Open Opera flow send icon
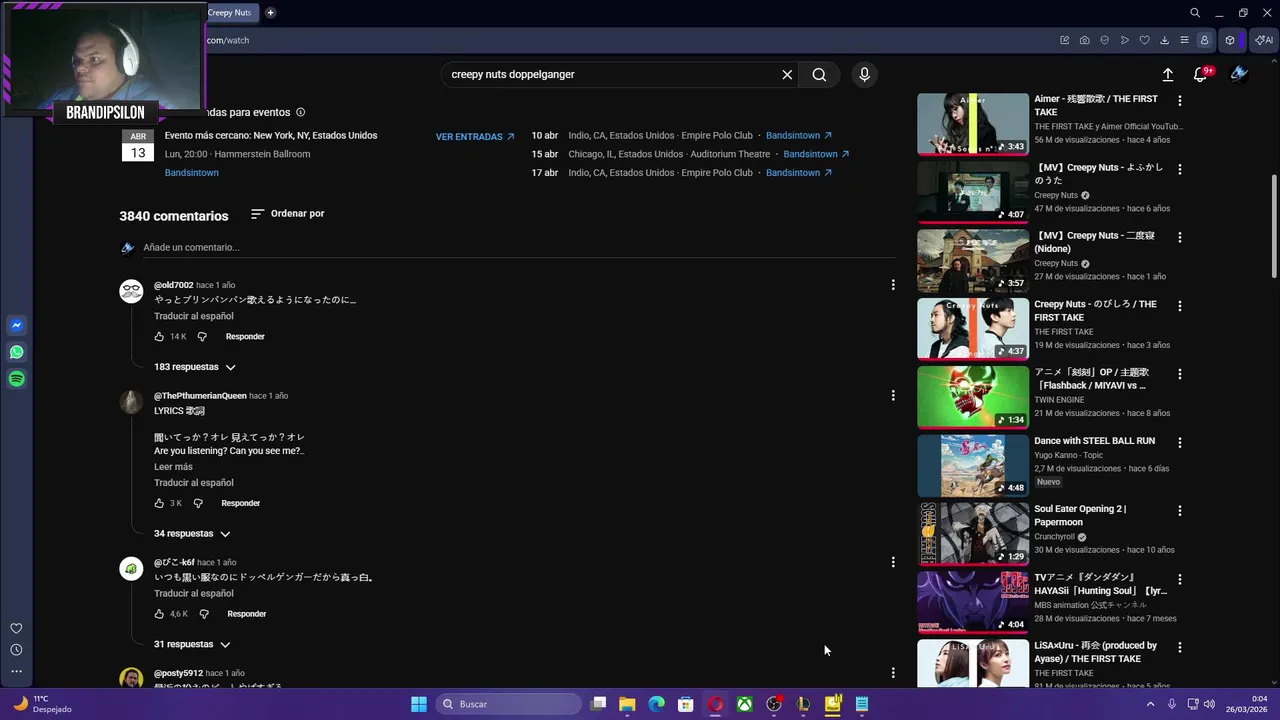This screenshot has height=720, width=1280. click(x=1124, y=40)
